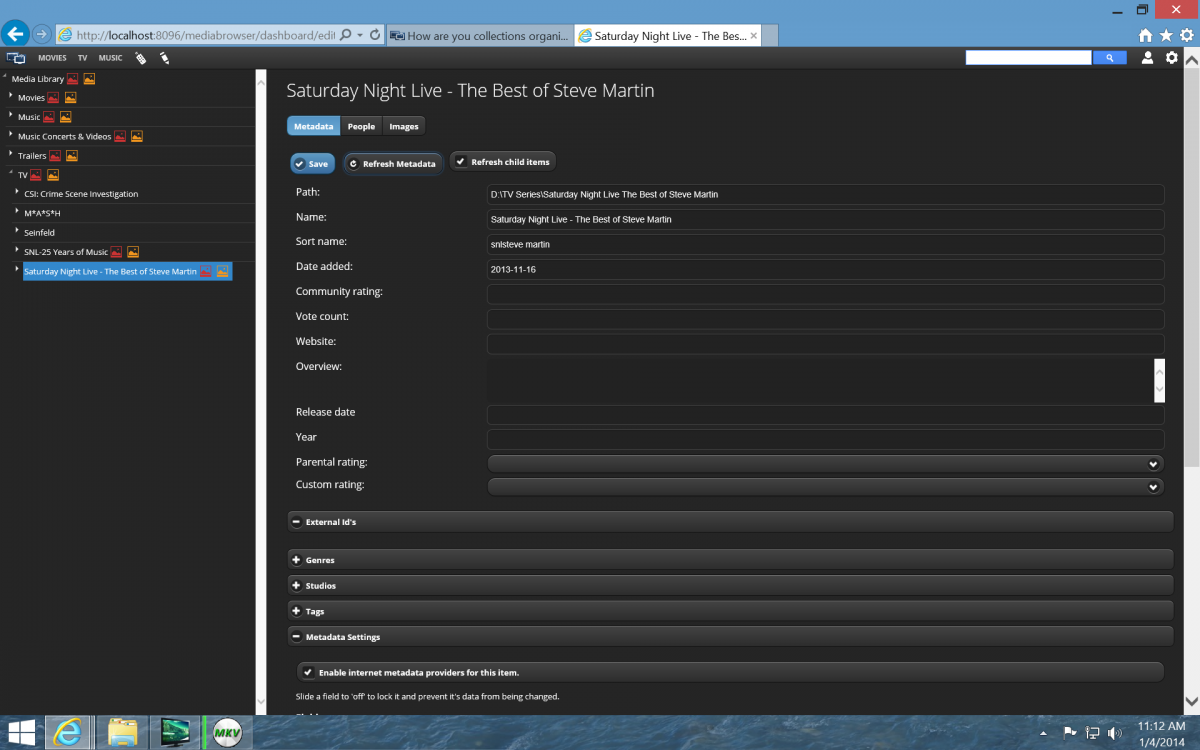The image size is (1200, 750).
Task: Click the pencil edit icon in toolbar
Action: [164, 58]
